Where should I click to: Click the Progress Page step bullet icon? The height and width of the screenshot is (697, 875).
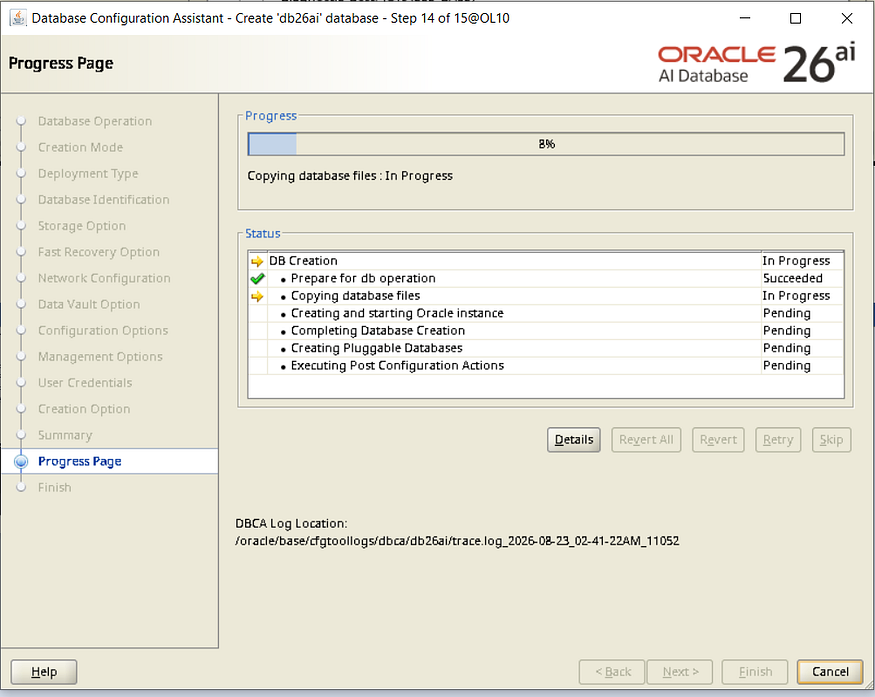coord(21,462)
